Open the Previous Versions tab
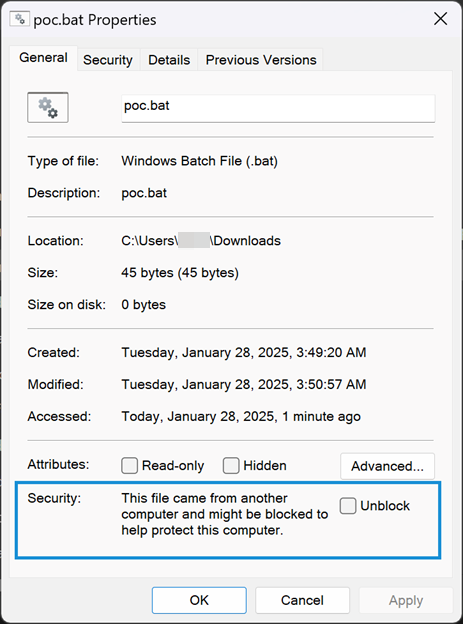 click(x=261, y=60)
